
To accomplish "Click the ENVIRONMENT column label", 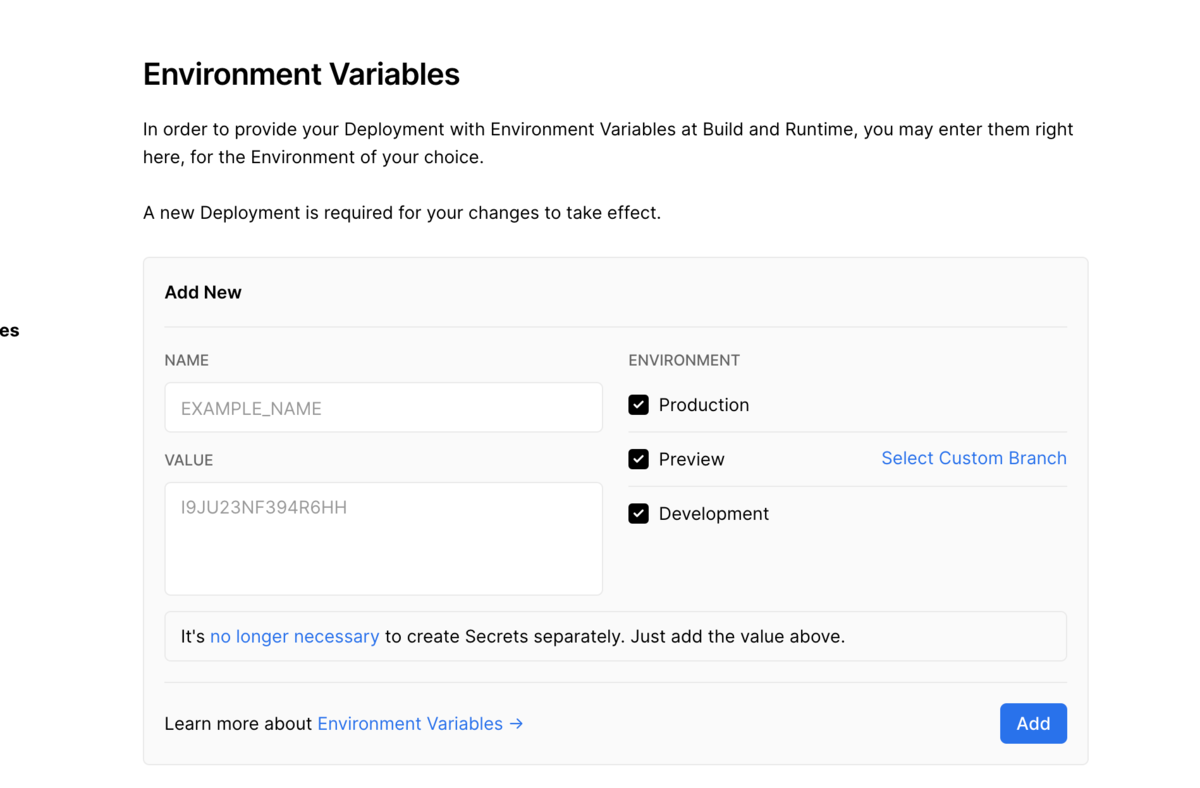I will [x=684, y=360].
